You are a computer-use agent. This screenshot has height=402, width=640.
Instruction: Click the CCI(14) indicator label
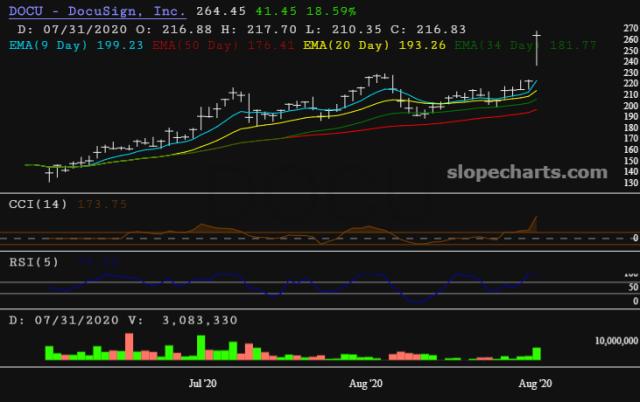point(32,205)
